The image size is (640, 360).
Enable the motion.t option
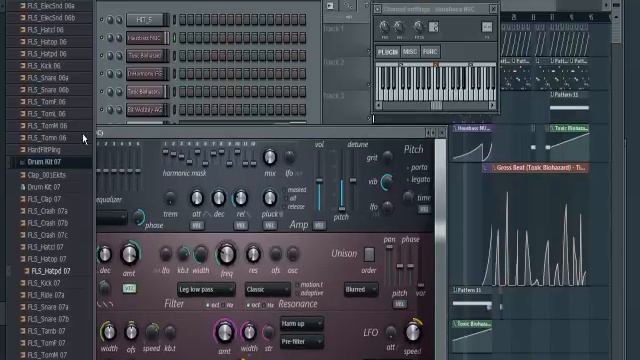[x=309, y=284]
